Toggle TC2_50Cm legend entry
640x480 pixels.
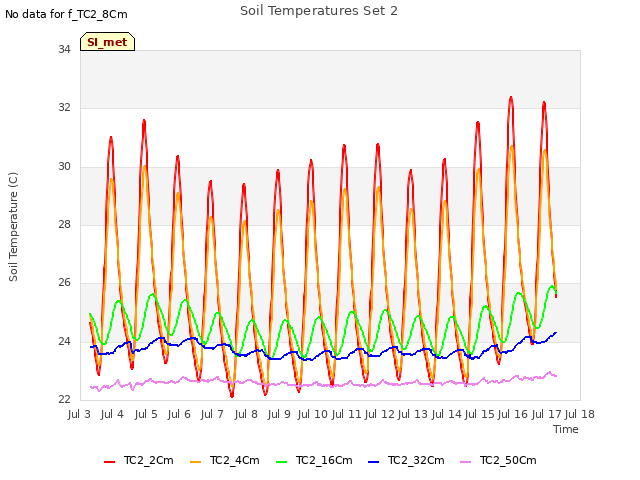498,460
